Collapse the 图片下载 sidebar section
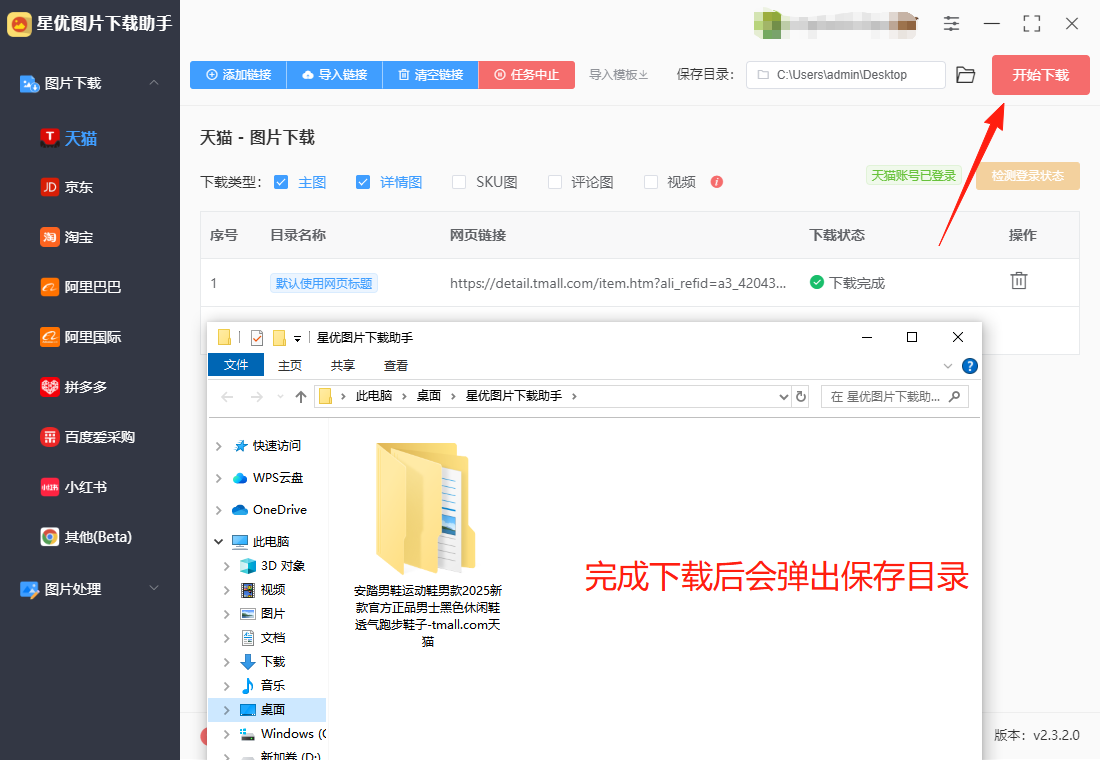The width and height of the screenshot is (1100, 760). (x=154, y=83)
